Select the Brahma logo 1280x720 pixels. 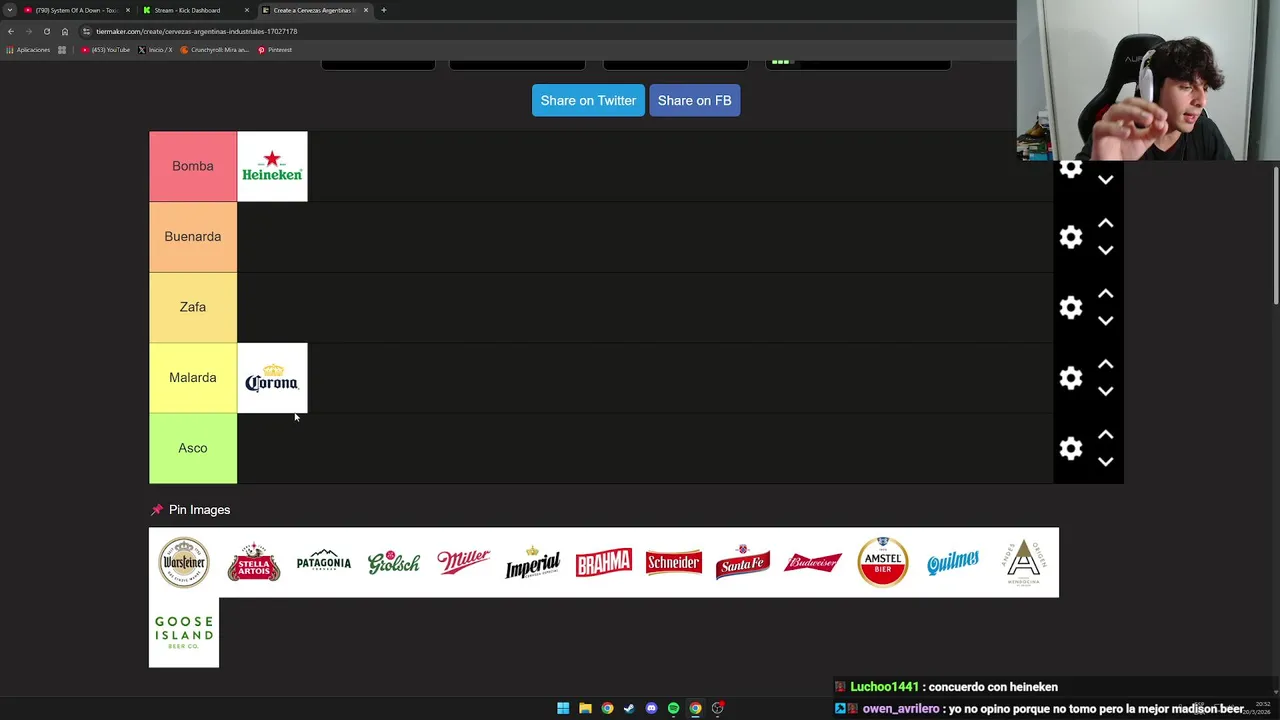pos(603,562)
